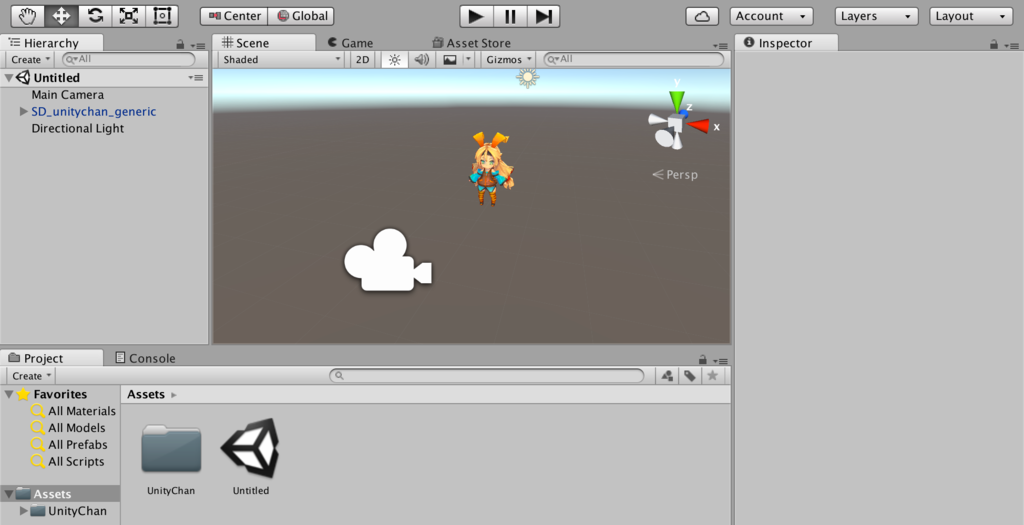
Task: Click the red X axis gizmo cone
Action: pos(699,125)
